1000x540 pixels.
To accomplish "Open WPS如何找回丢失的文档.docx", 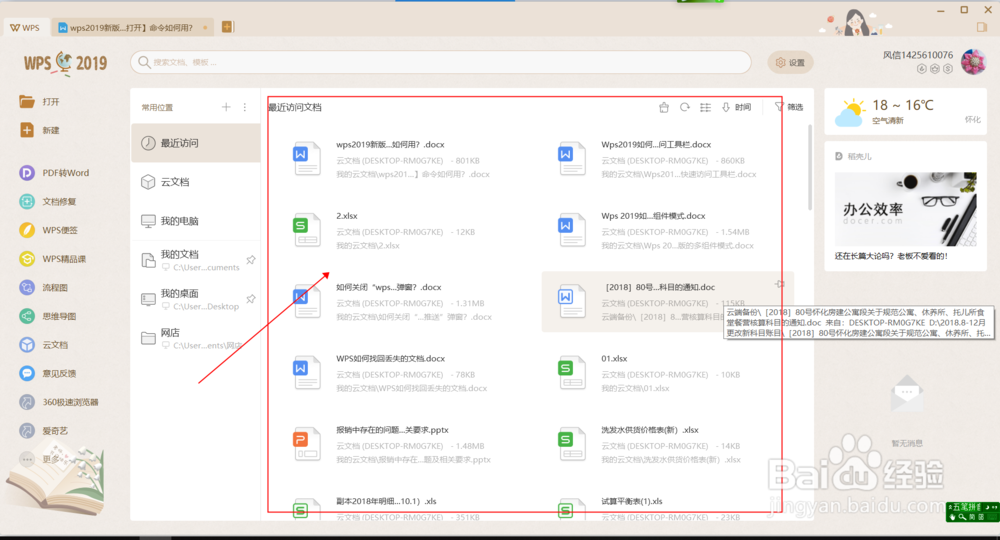I will pyautogui.click(x=408, y=374).
